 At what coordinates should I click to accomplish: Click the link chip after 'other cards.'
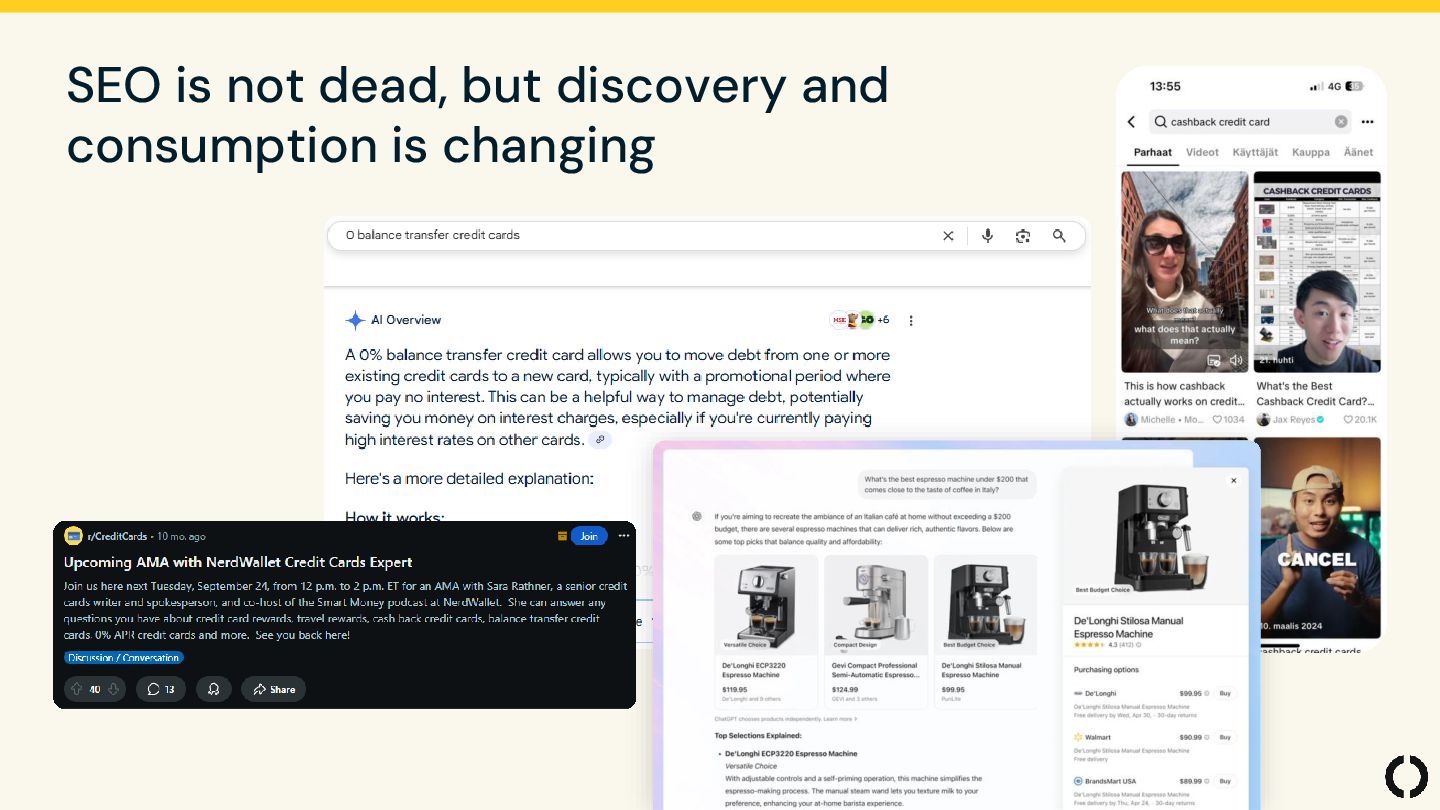tap(600, 440)
